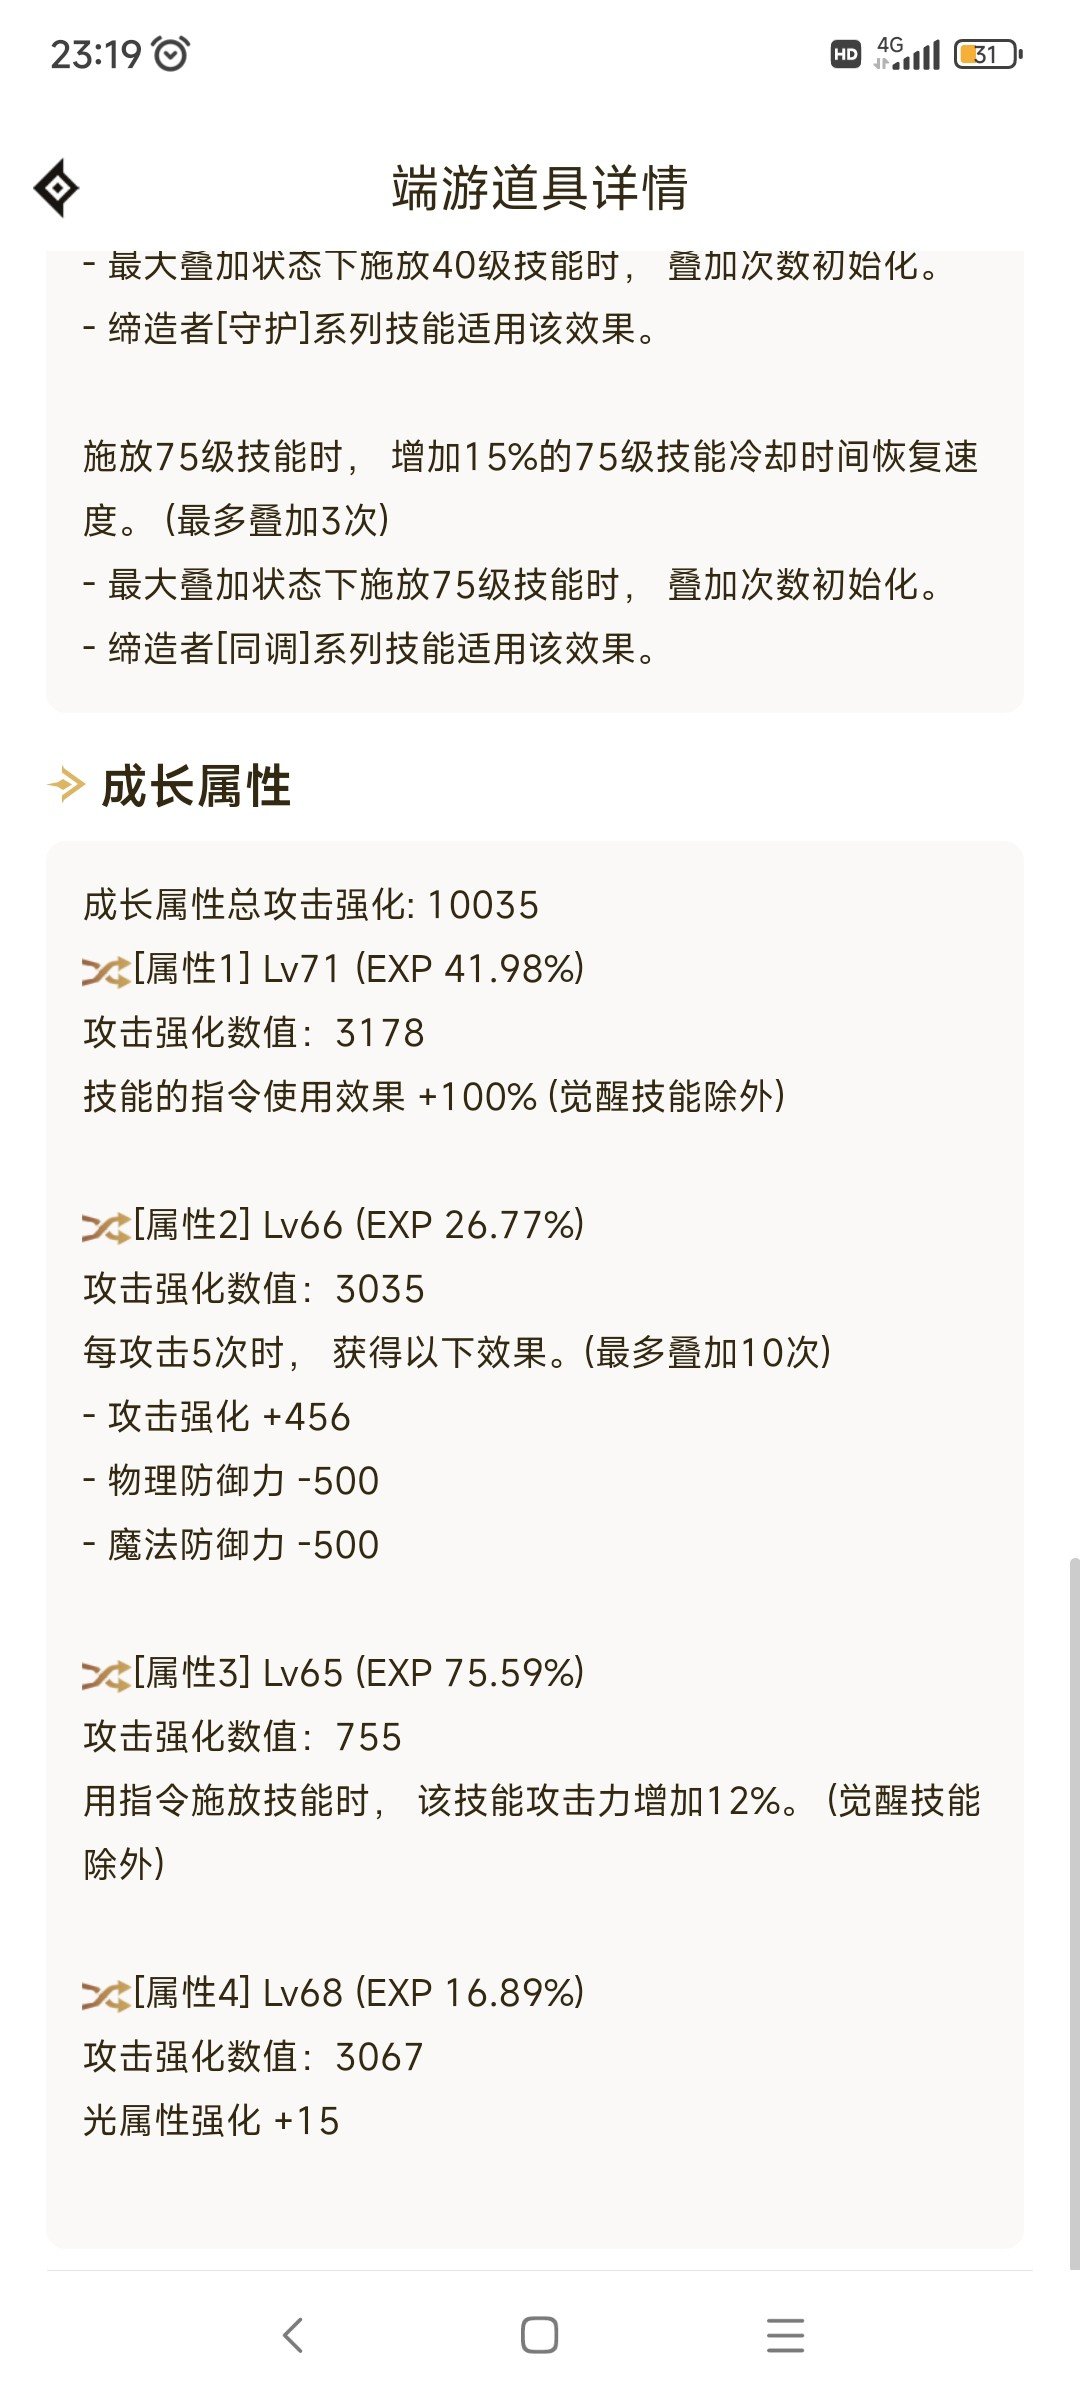Tap the shuffle icon beside 属性2
The width and height of the screenshot is (1080, 2400).
[105, 1227]
